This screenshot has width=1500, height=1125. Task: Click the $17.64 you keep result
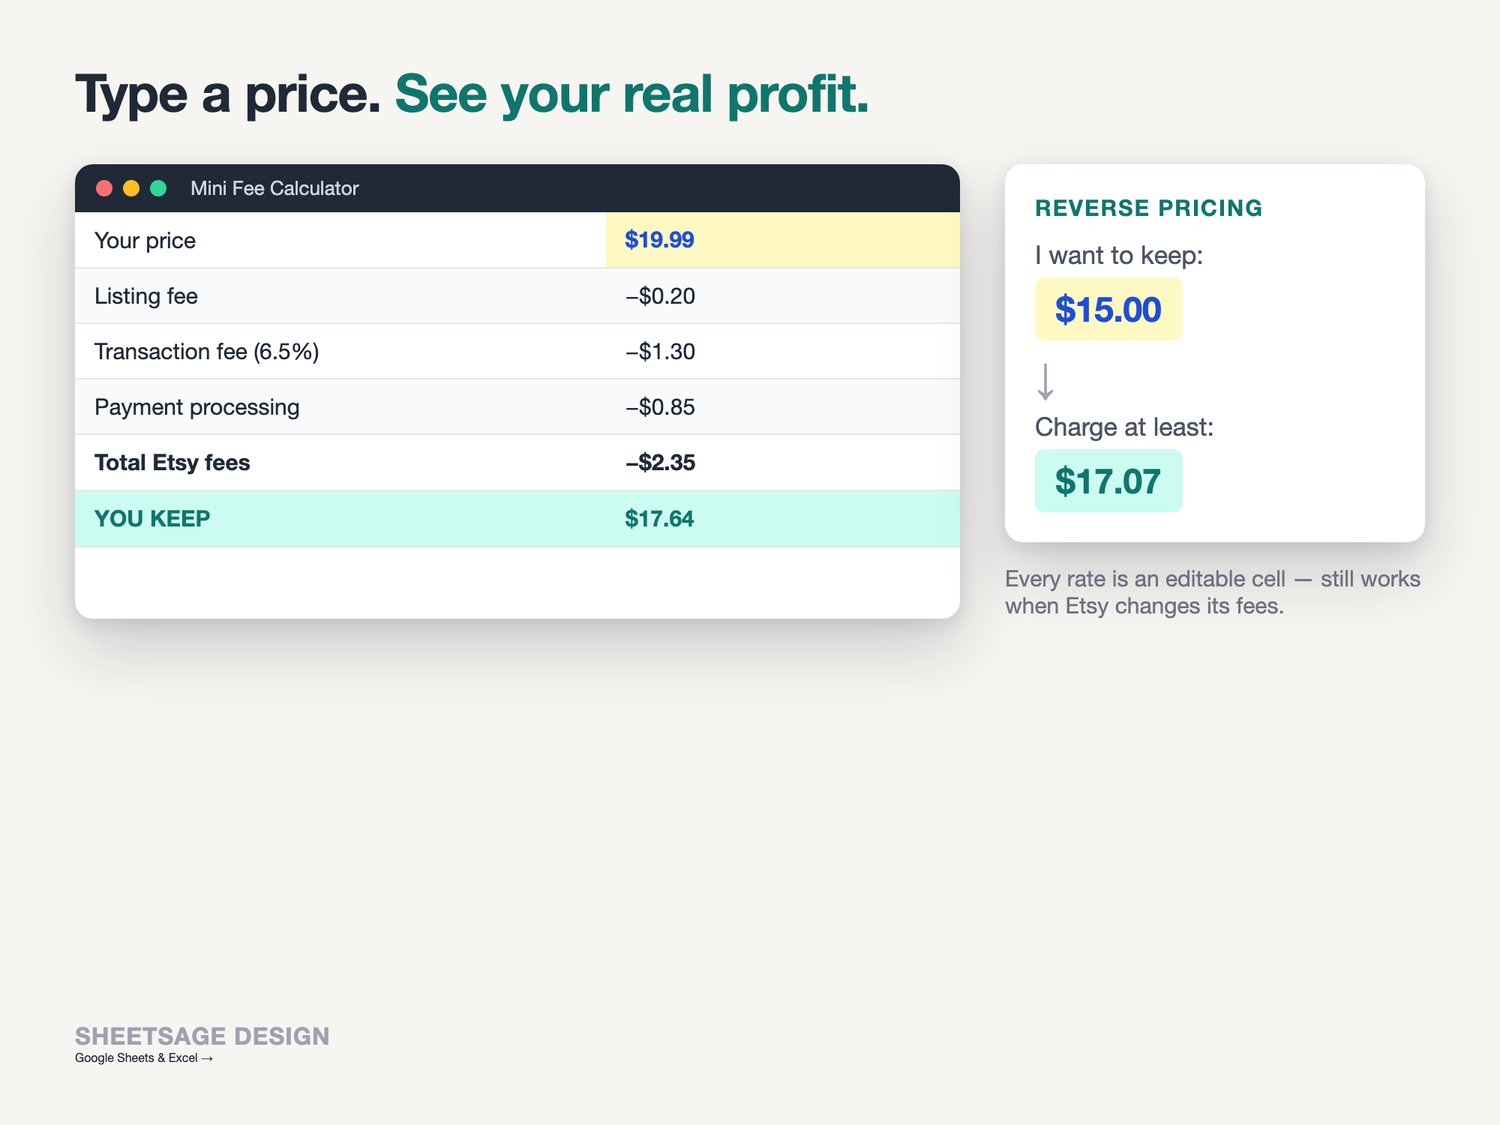(660, 519)
